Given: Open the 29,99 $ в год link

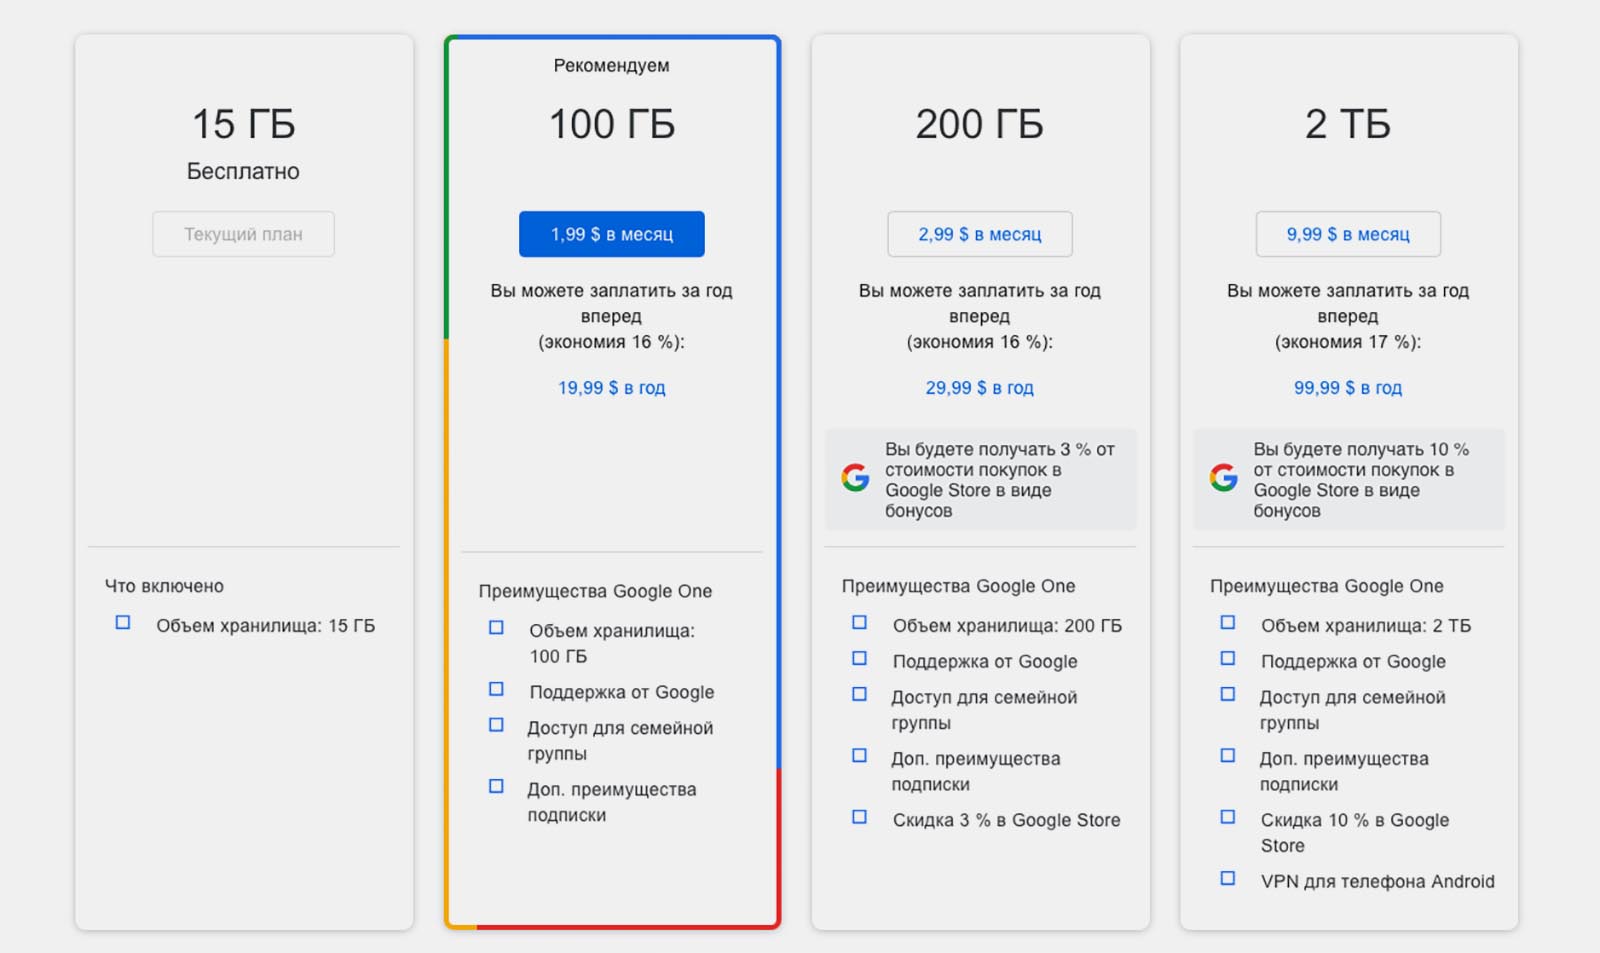Looking at the screenshot, I should (x=979, y=388).
